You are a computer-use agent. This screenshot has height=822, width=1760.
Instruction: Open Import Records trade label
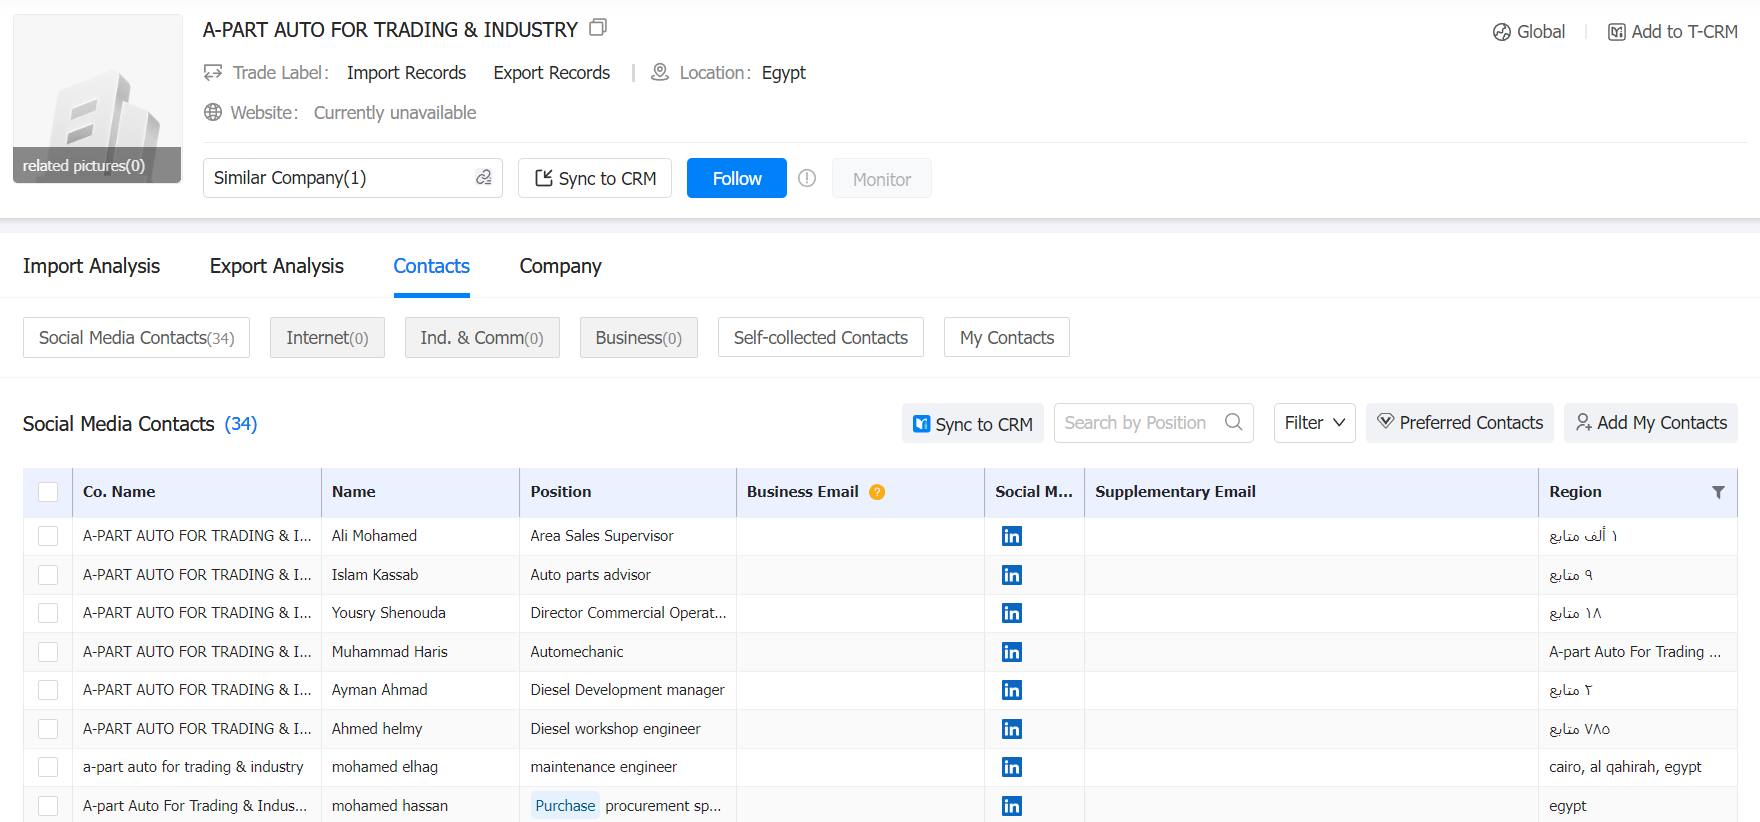pyautogui.click(x=406, y=73)
